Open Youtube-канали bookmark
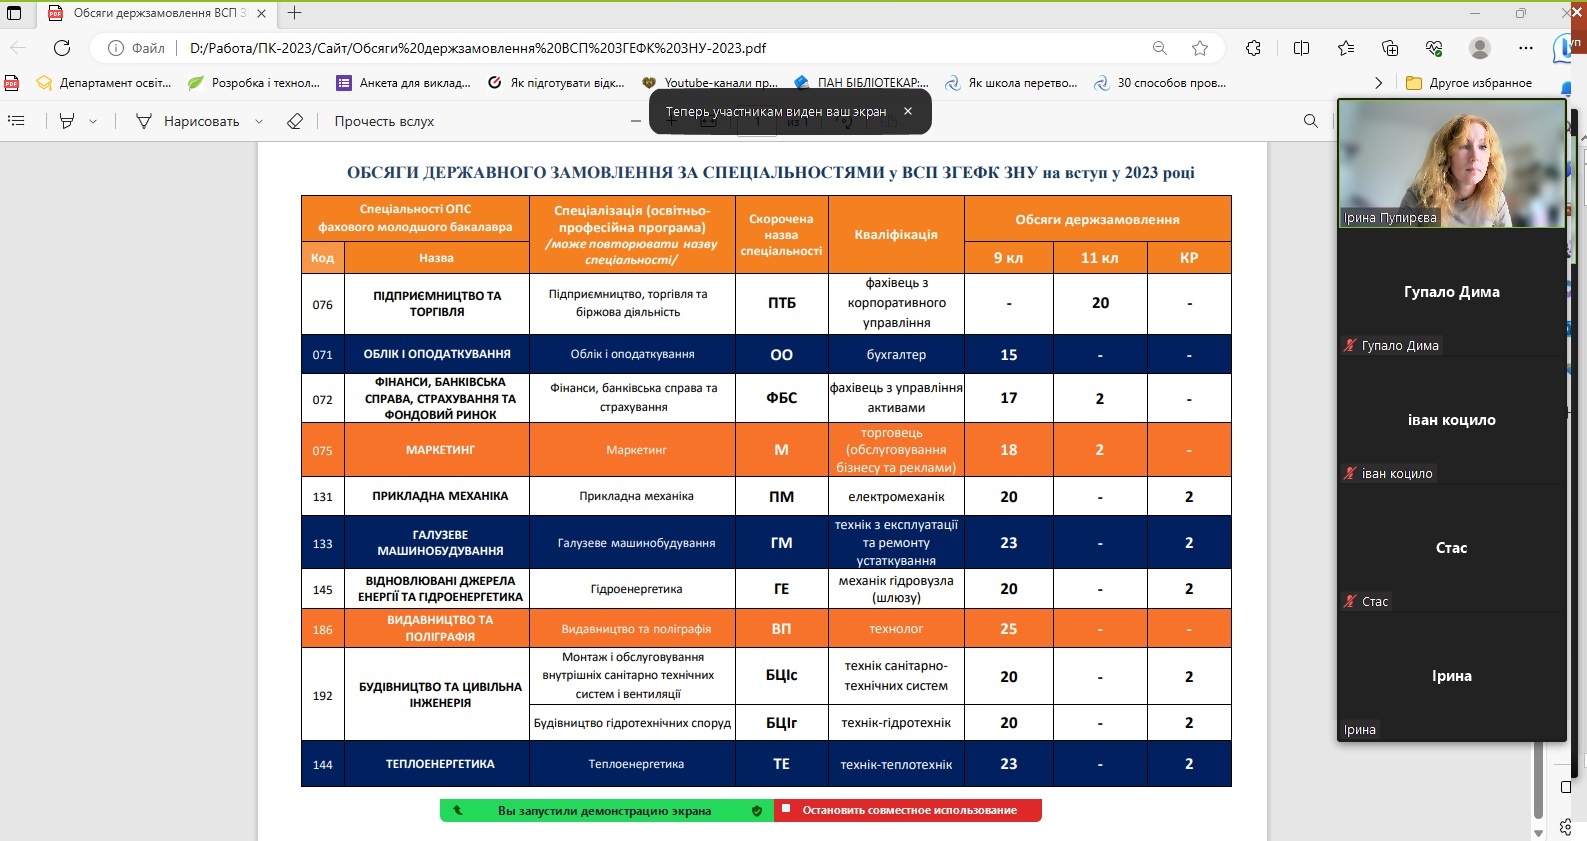Viewport: 1587px width, 841px height. coord(710,83)
